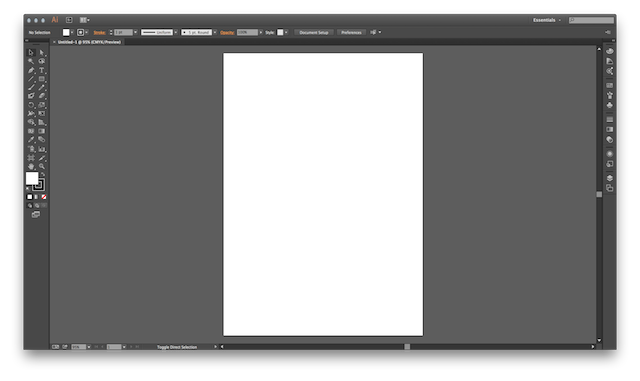This screenshot has height=381, width=640.
Task: Select the Lasso tool
Action: click(x=42, y=61)
